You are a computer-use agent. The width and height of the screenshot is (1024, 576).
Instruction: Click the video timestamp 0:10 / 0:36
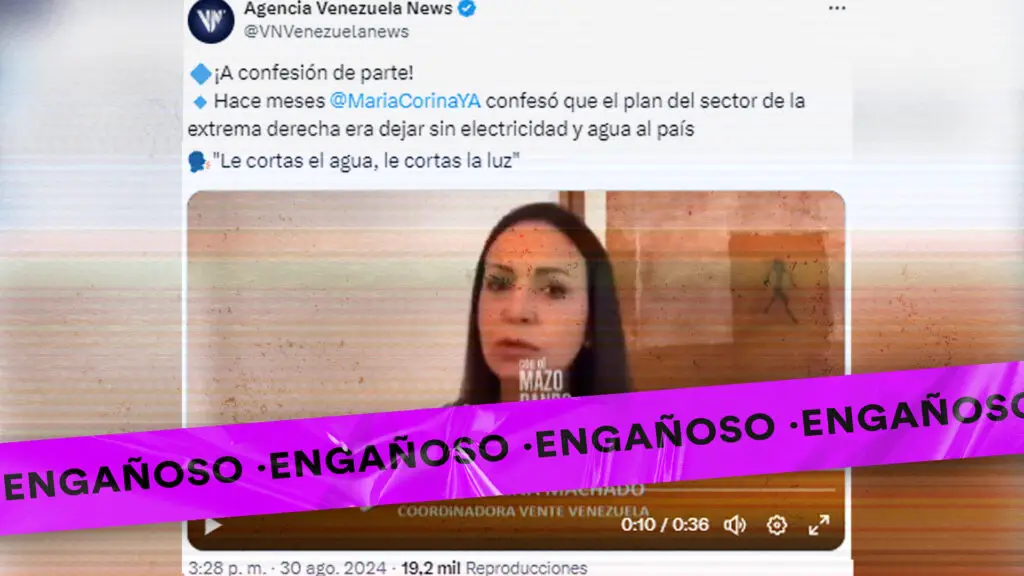coord(665,525)
